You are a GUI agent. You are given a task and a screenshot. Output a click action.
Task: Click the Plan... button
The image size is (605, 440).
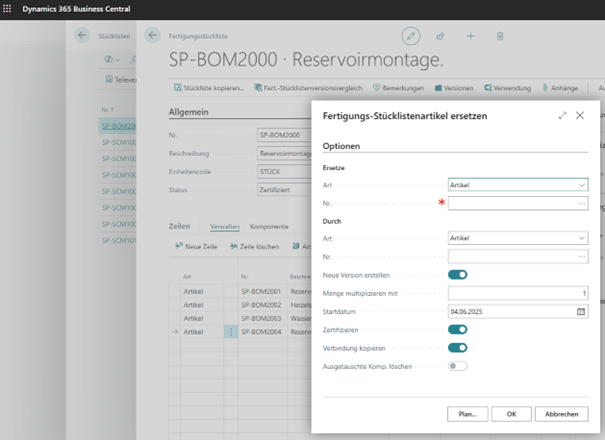(468, 414)
